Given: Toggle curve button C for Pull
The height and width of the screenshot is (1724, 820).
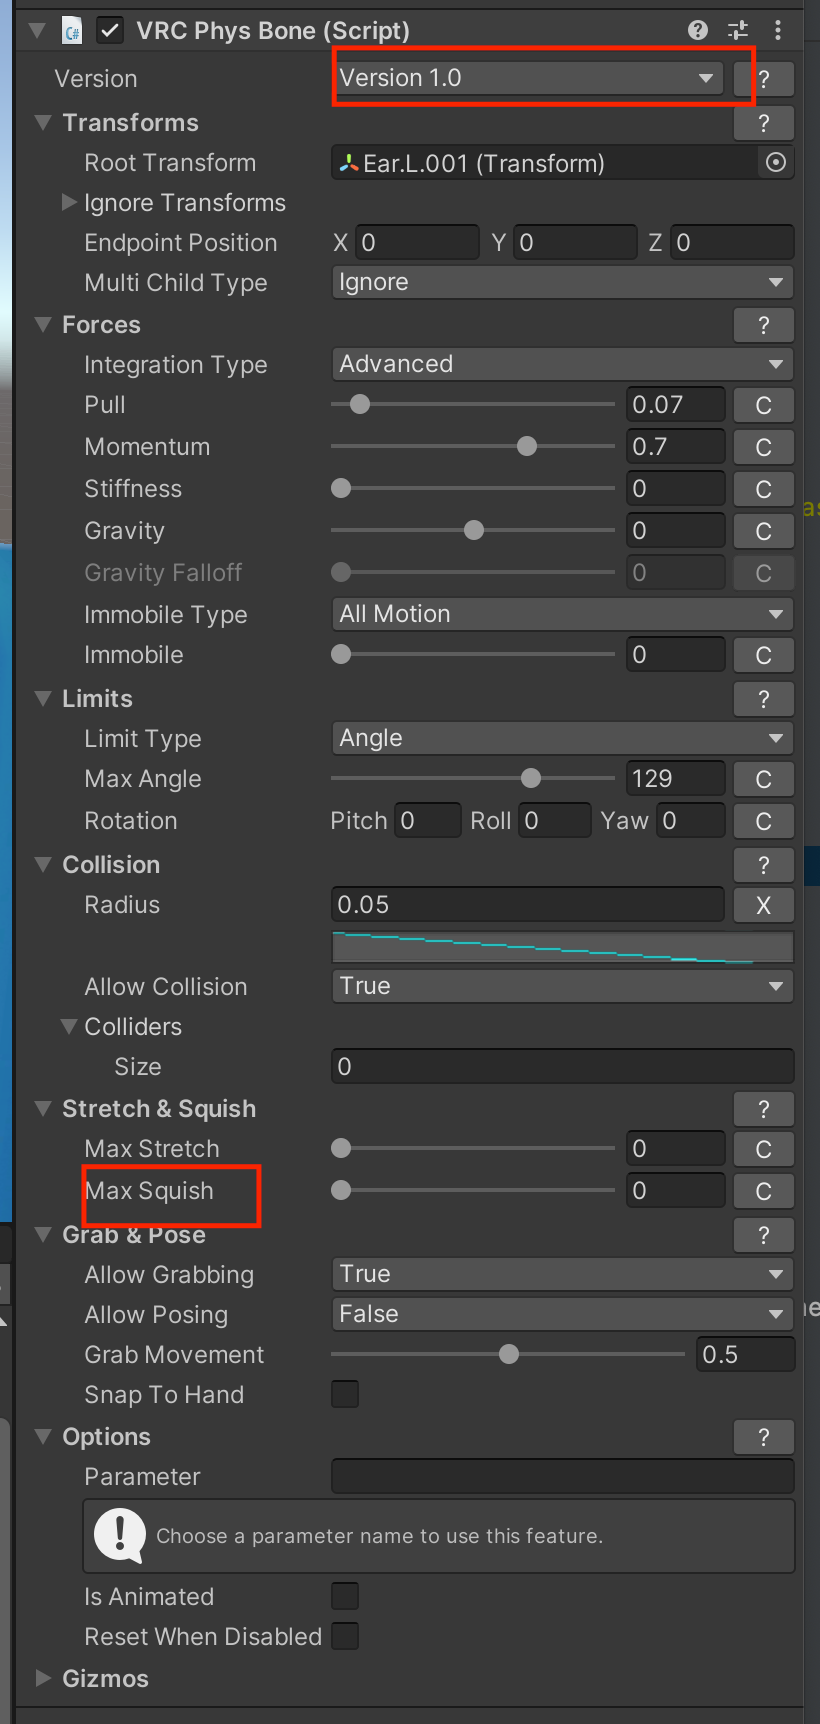Looking at the screenshot, I should click(x=764, y=405).
